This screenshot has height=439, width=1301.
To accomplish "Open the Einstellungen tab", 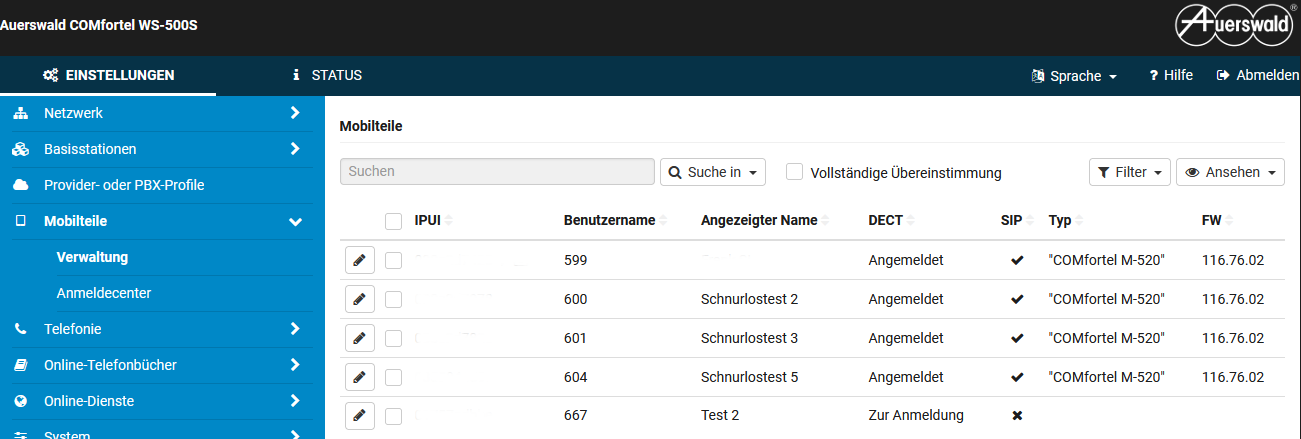I will click(108, 75).
